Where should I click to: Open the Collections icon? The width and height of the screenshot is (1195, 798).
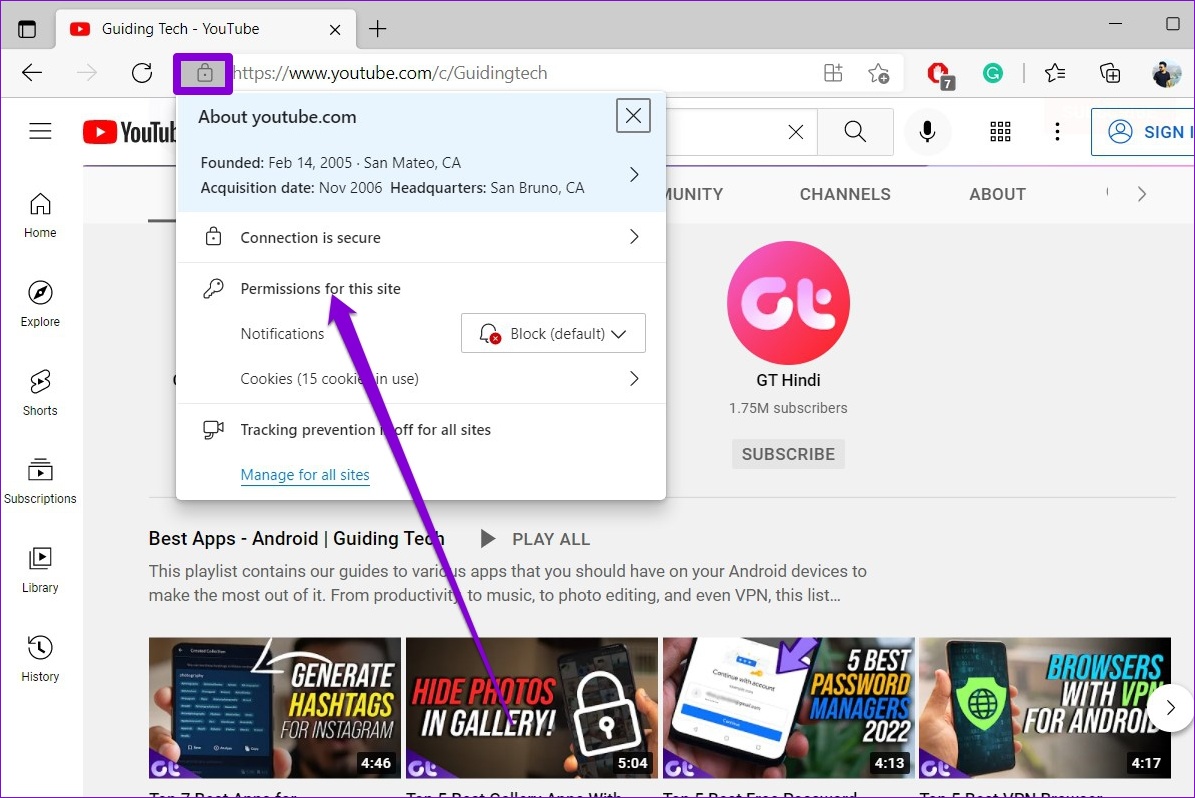point(1110,73)
